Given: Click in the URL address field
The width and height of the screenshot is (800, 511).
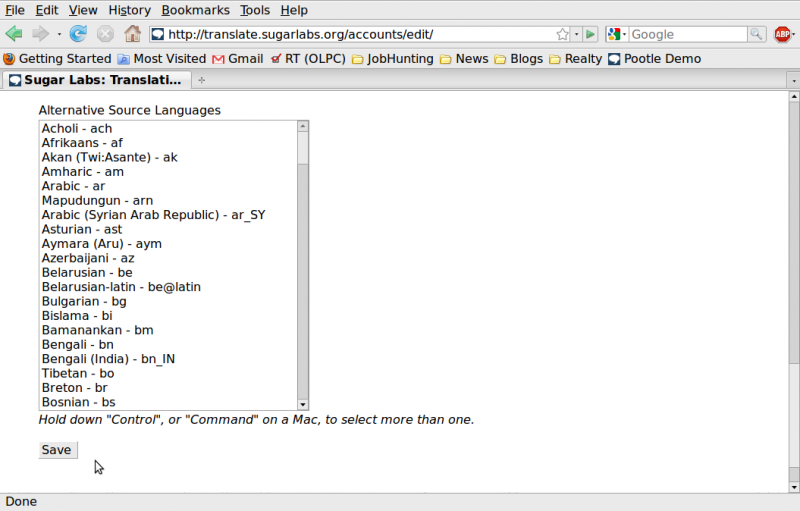Looking at the screenshot, I should coord(350,34).
